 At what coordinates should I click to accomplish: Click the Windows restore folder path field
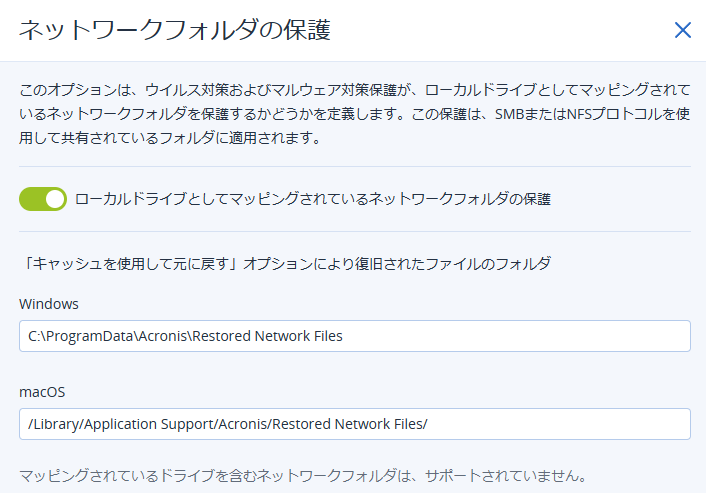pos(355,336)
